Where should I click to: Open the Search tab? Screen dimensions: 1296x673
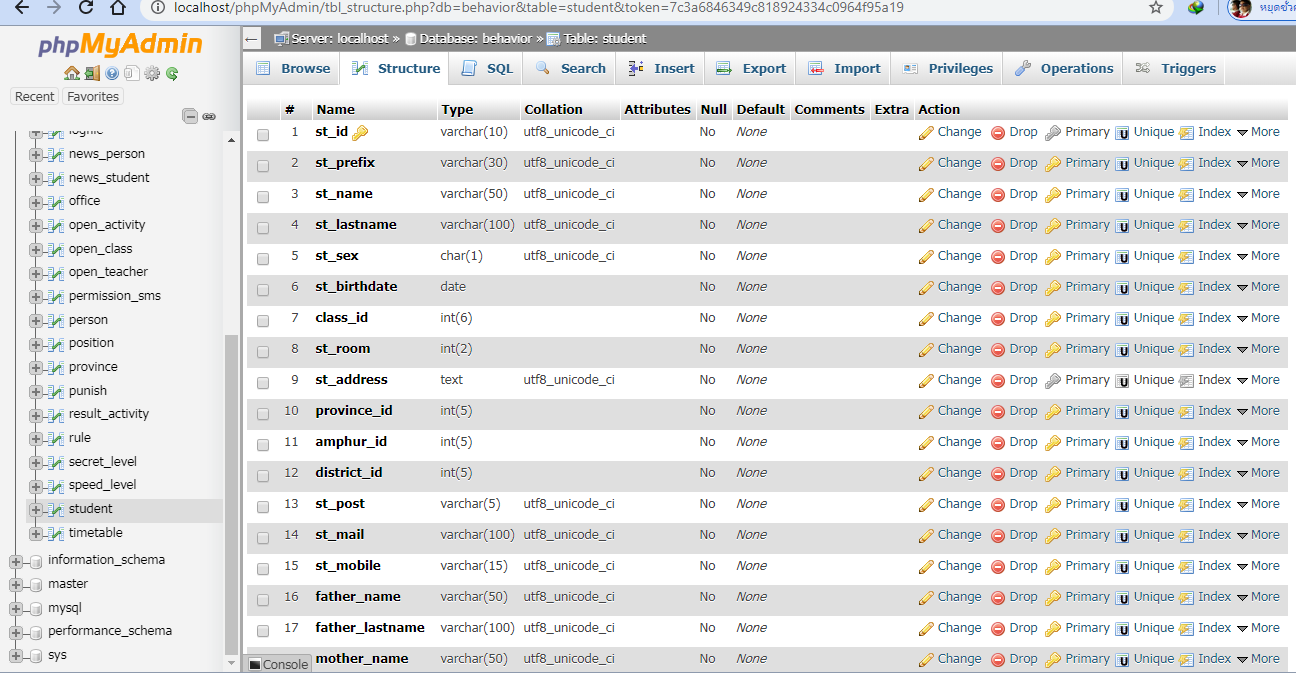571,69
